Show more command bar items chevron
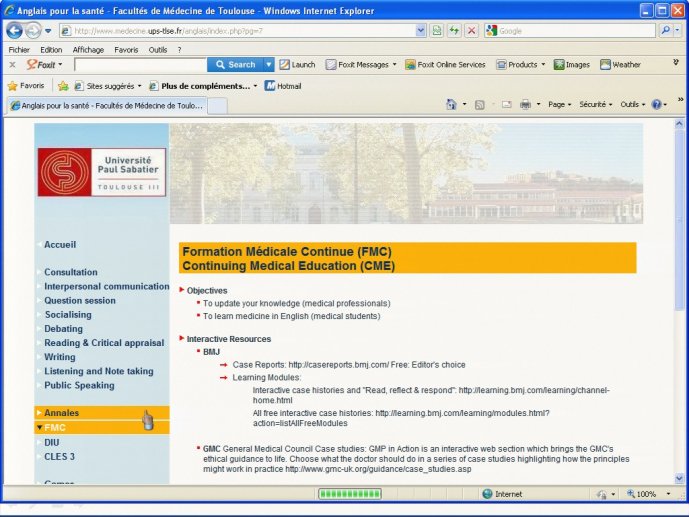This screenshot has height=517, width=689. (x=680, y=100)
